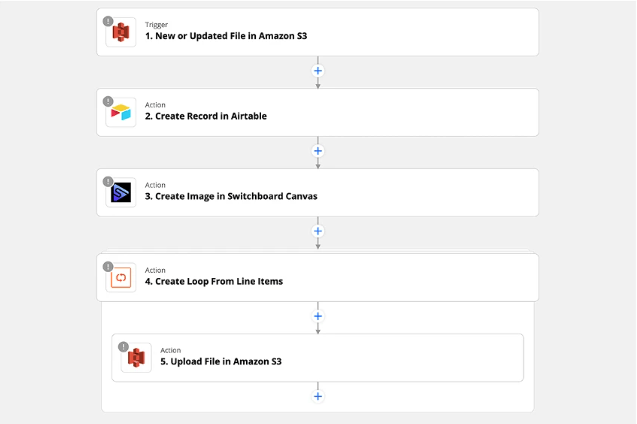637x424 pixels.
Task: Add a step after Create Image in Switchboard Canvas
Action: click(318, 231)
